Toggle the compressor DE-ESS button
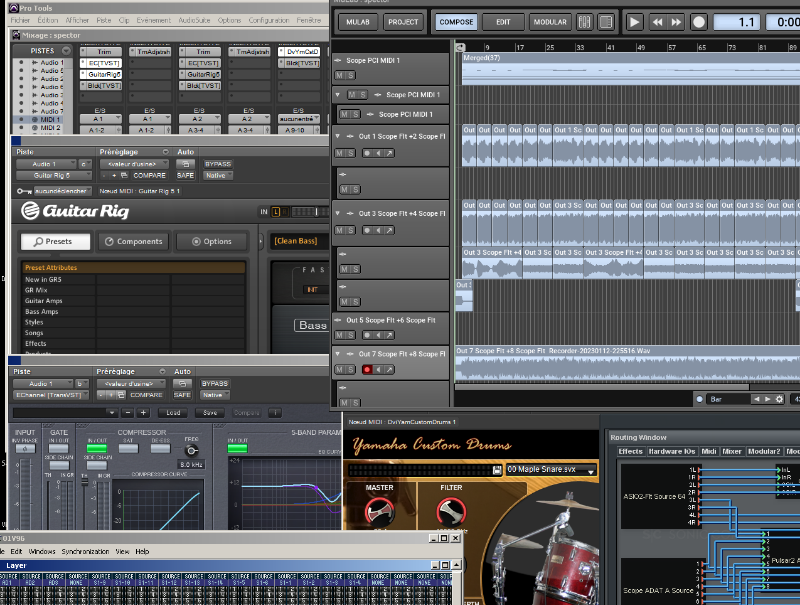The width and height of the screenshot is (800, 605). click(160, 448)
